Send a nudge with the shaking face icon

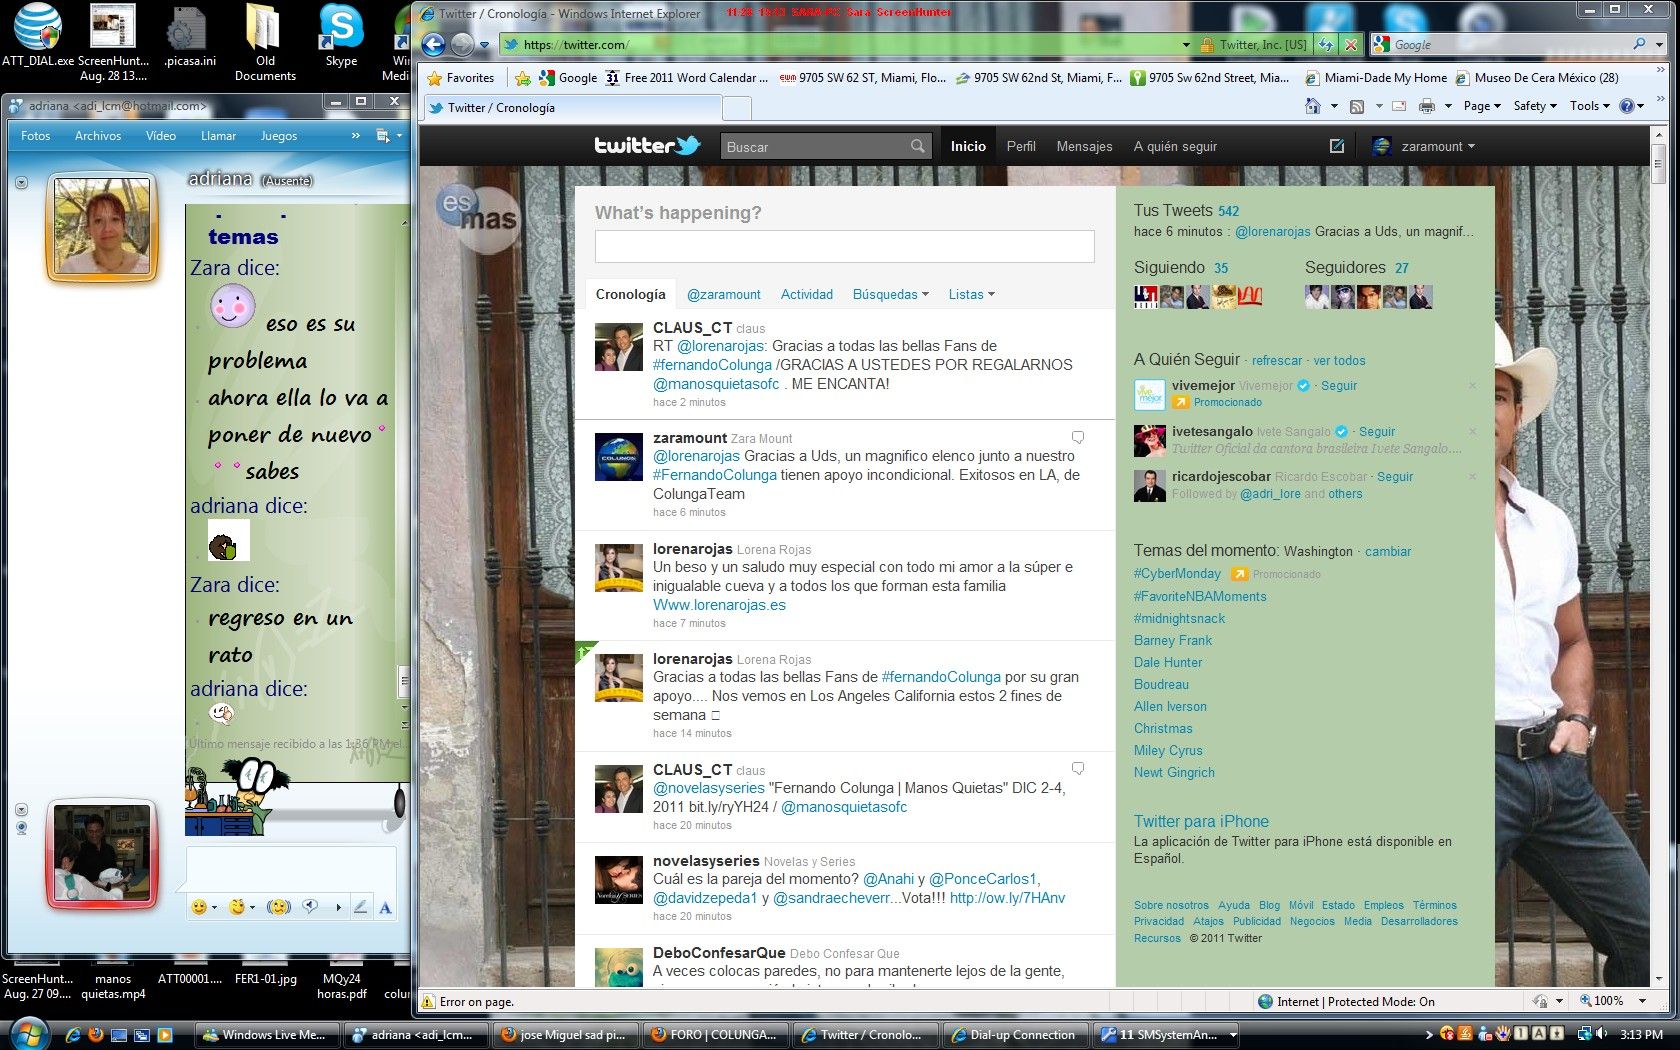pyautogui.click(x=279, y=907)
